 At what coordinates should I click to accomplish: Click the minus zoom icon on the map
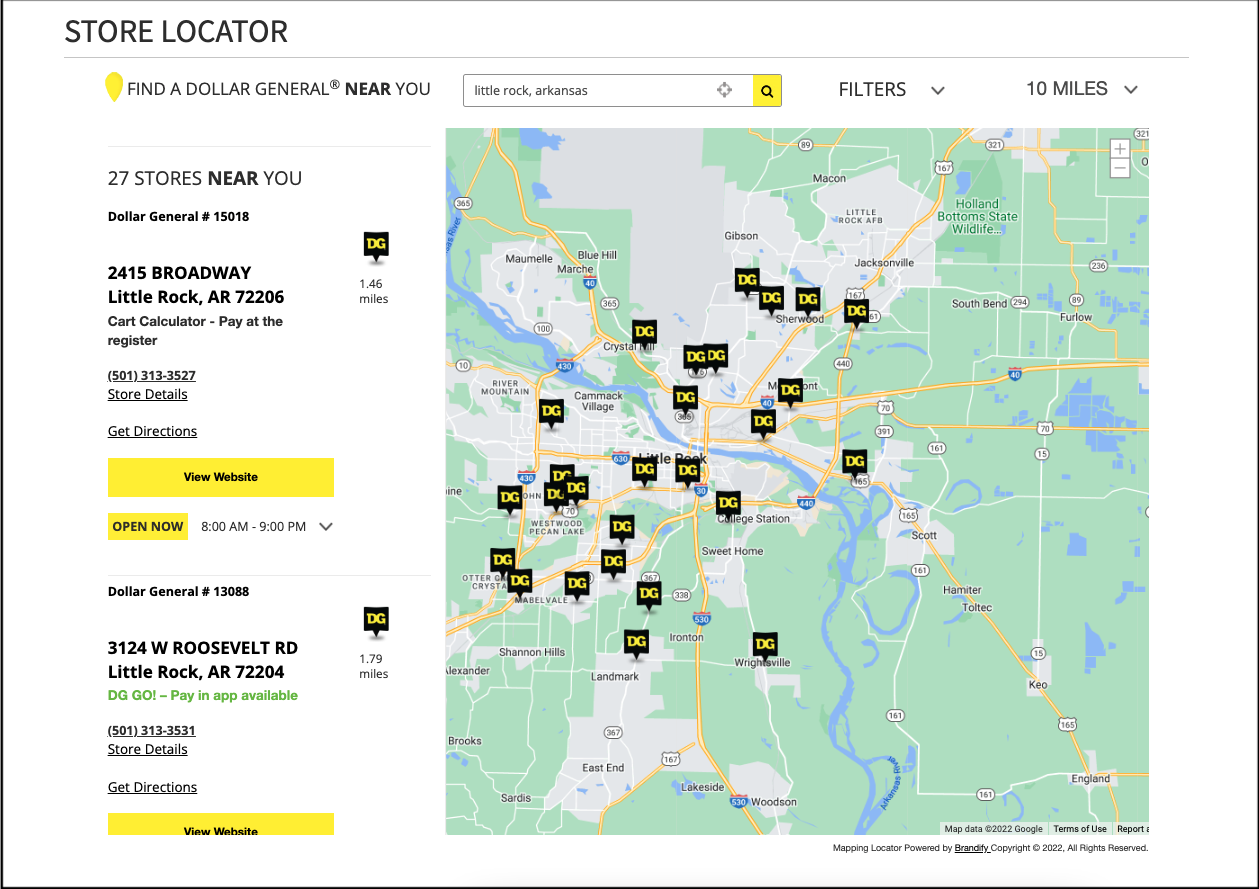pyautogui.click(x=1120, y=169)
